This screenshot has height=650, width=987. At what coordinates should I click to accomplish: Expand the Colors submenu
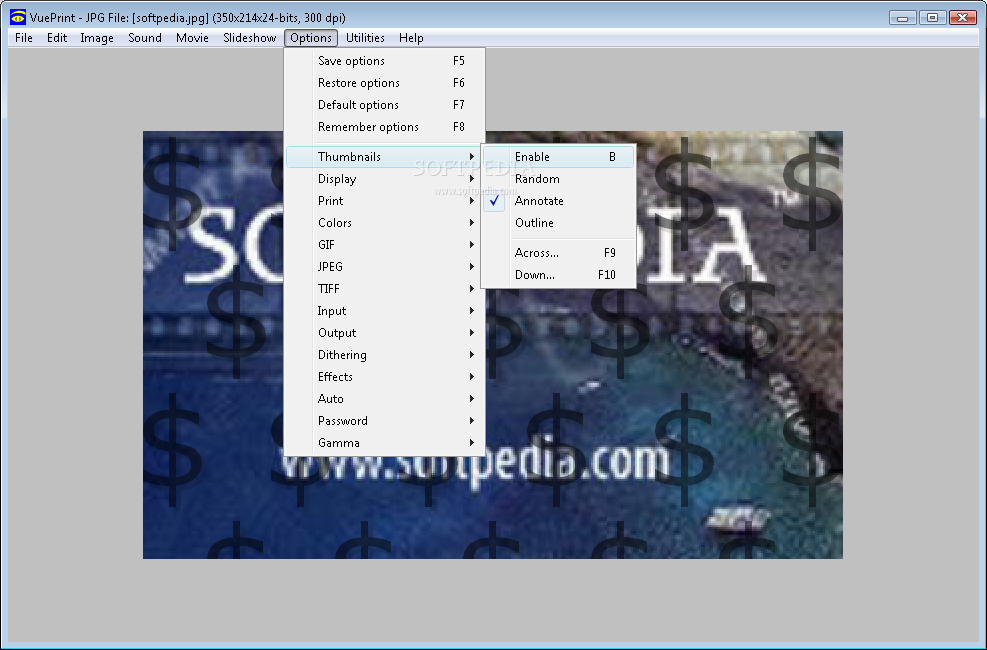pos(385,223)
